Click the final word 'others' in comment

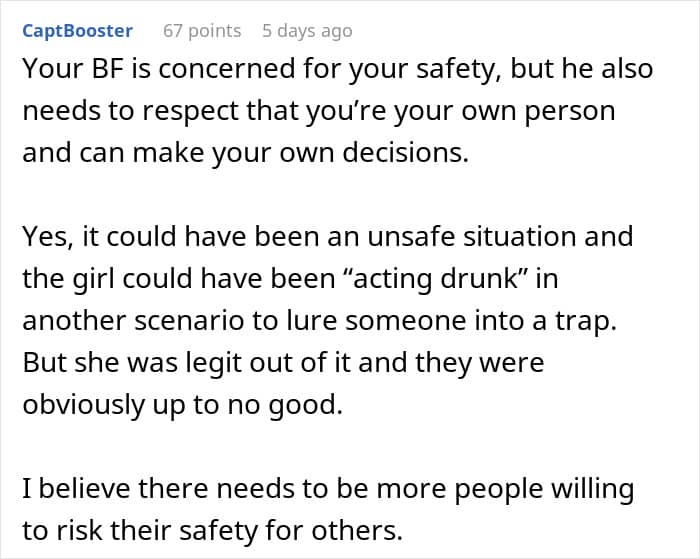pos(357,531)
